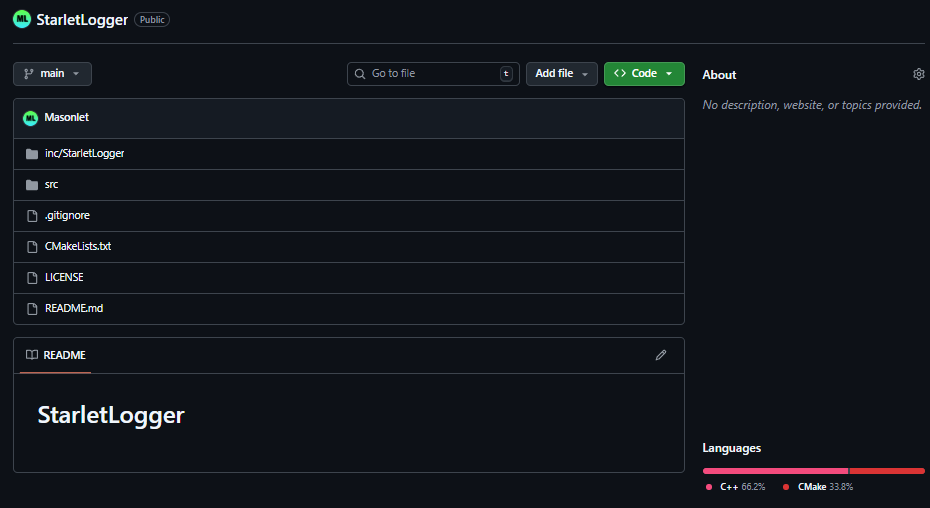Open the README.md file
This screenshot has width=930, height=508.
point(74,308)
